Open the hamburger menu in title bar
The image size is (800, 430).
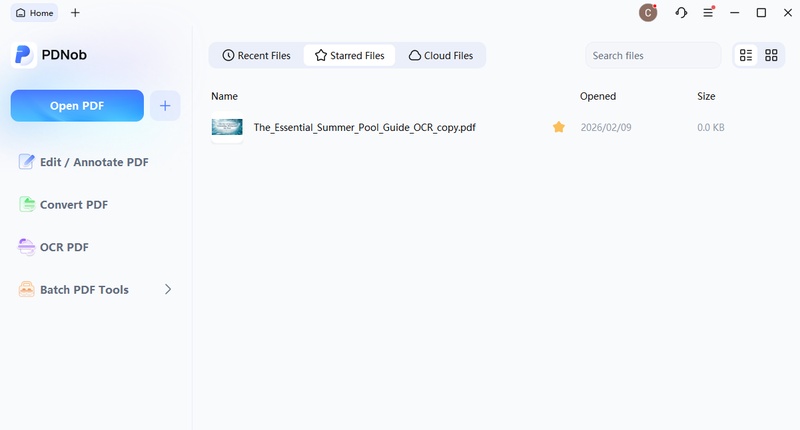708,13
